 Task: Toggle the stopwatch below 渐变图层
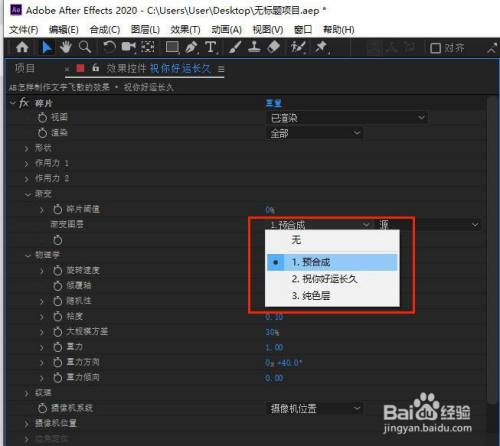pyautogui.click(x=58, y=240)
